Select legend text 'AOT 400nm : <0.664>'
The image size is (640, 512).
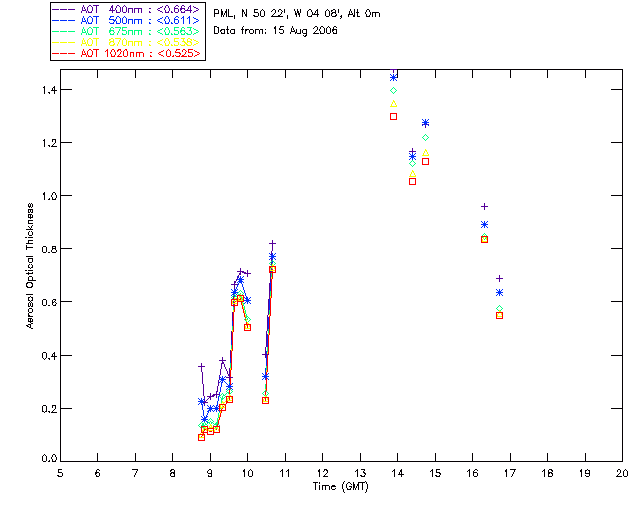point(140,9)
